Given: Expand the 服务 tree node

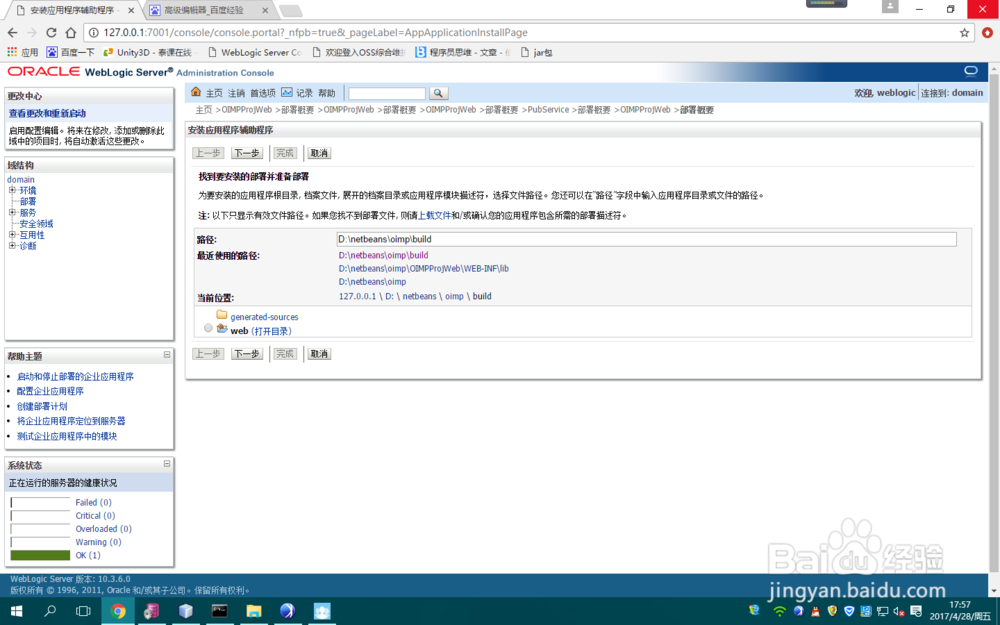Looking at the screenshot, I should 11,212.
